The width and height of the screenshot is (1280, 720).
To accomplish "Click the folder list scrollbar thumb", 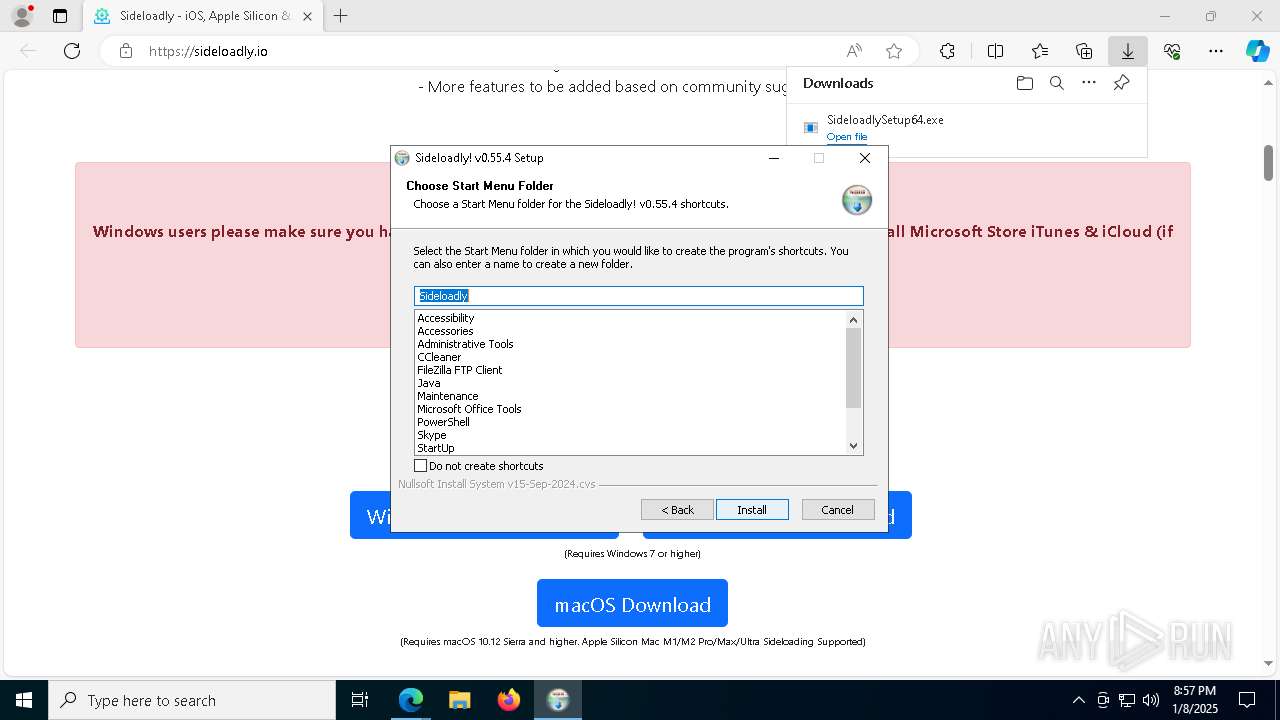I will point(853,368).
